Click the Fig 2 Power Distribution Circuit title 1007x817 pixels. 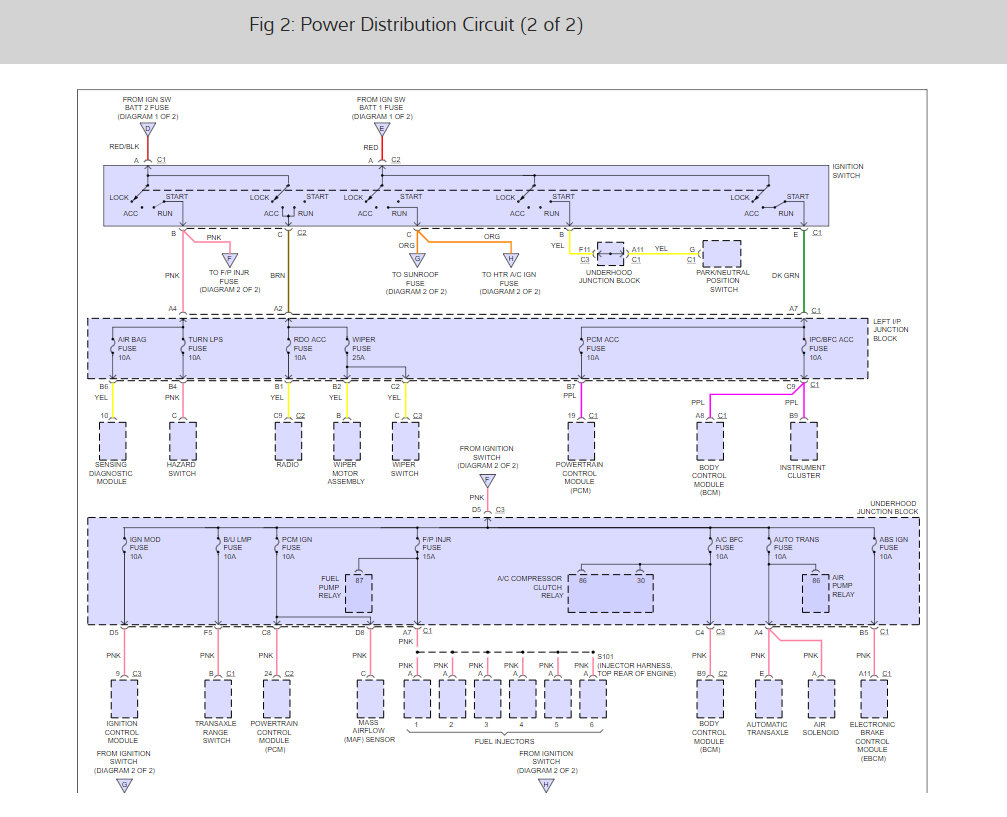tap(416, 25)
